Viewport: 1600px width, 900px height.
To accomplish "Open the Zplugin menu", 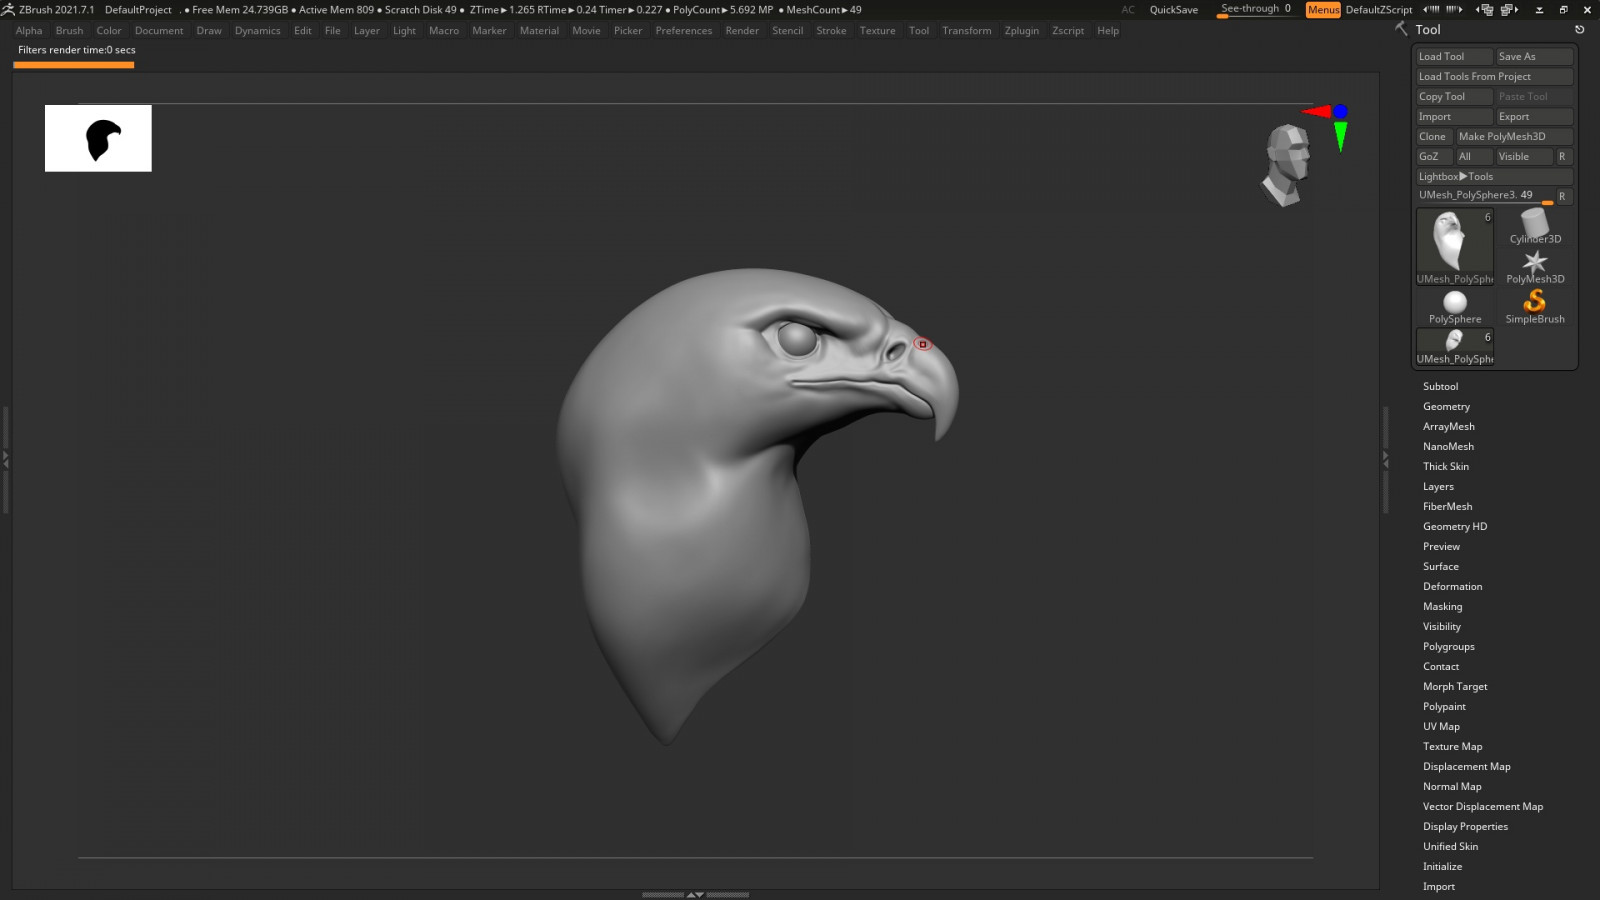I will (x=1021, y=31).
